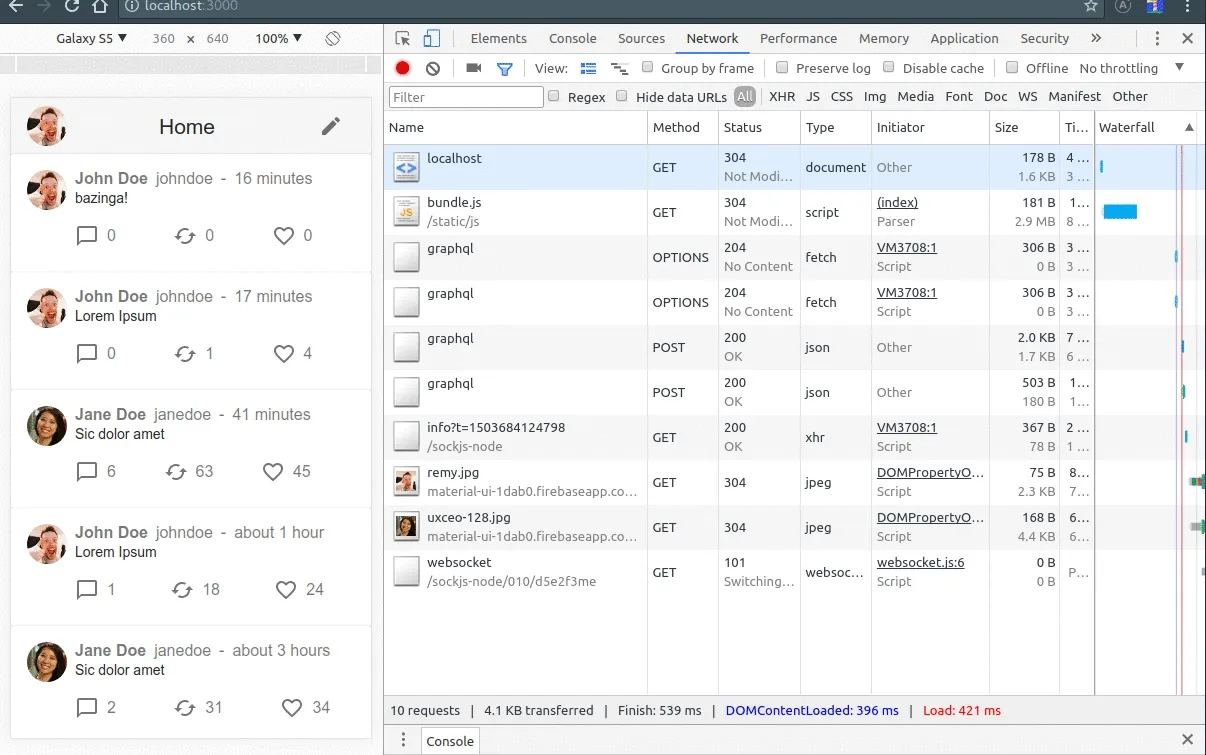Image resolution: width=1206 pixels, height=755 pixels.
Task: Click the pencil compose icon beside Home
Action: [x=331, y=126]
